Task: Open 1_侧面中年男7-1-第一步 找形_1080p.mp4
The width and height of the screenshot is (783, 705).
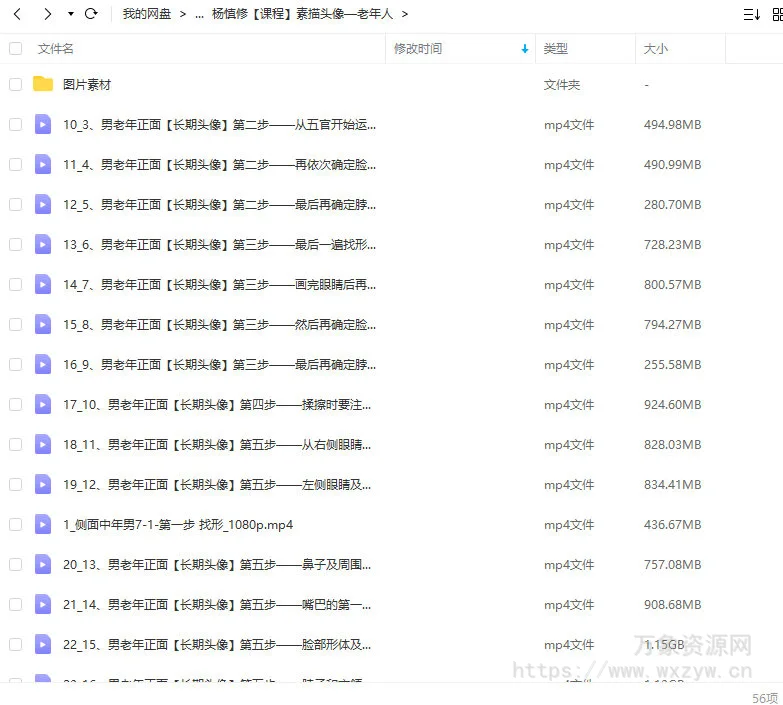Action: (x=178, y=524)
